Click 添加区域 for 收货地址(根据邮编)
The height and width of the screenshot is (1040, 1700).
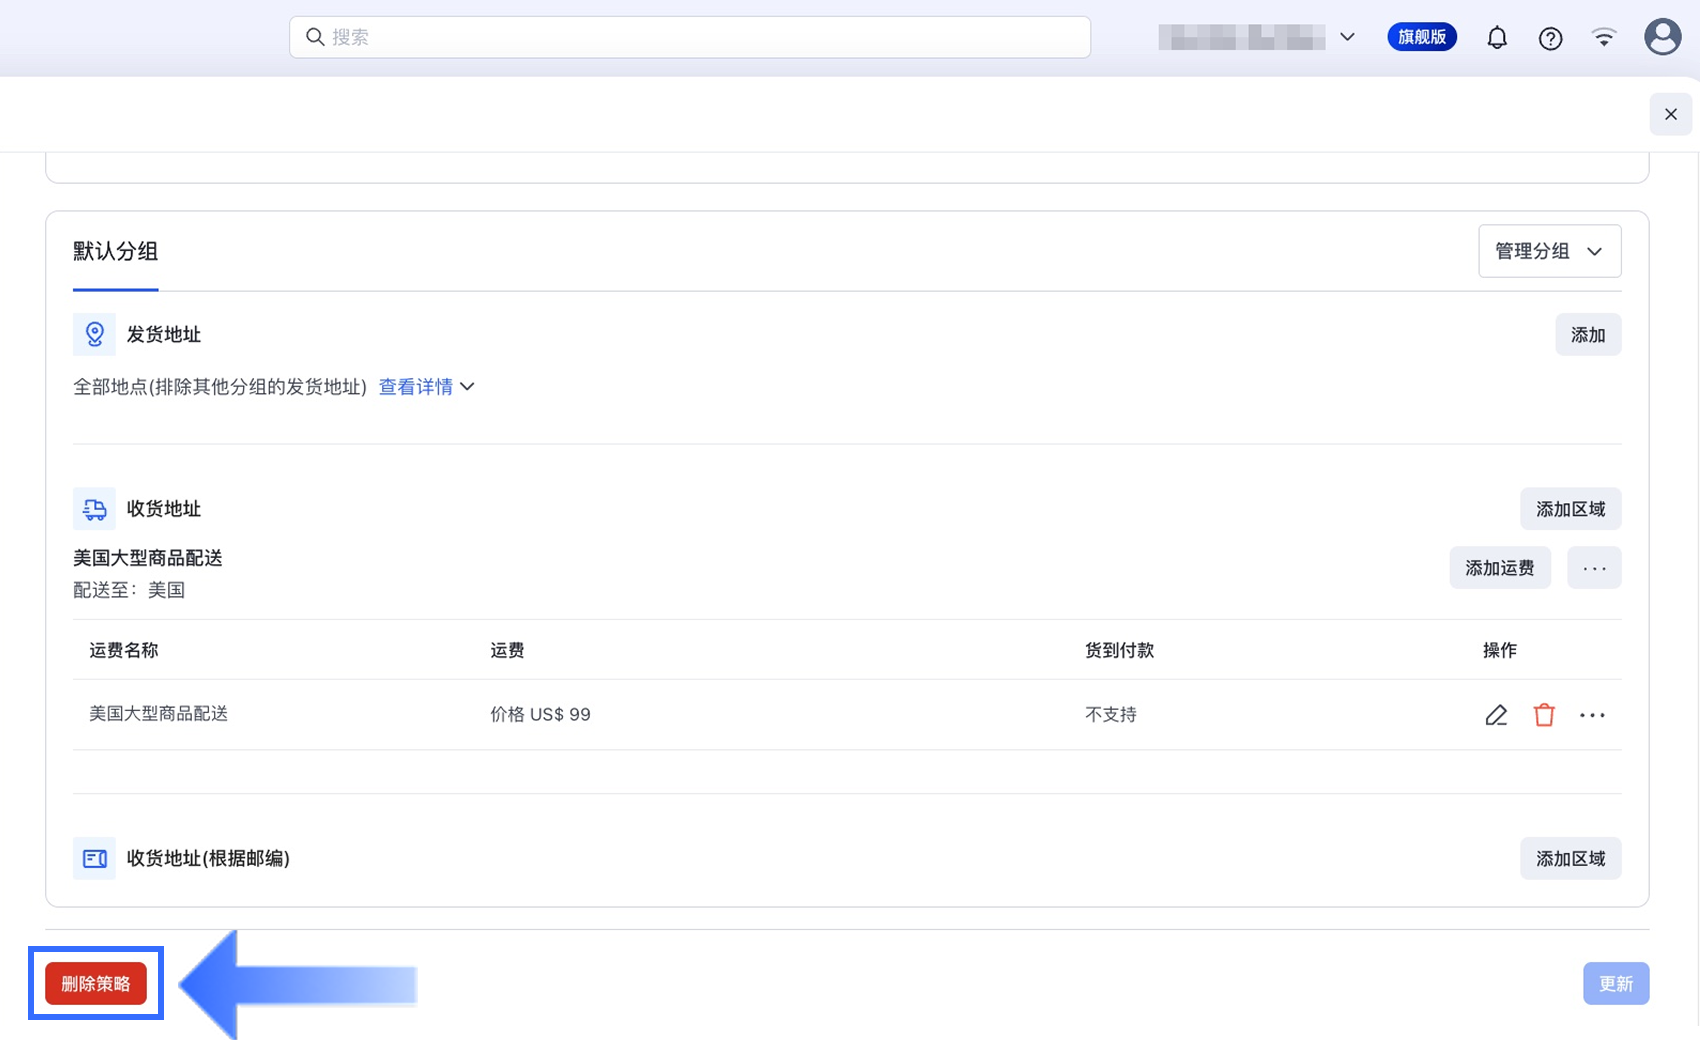click(1571, 859)
